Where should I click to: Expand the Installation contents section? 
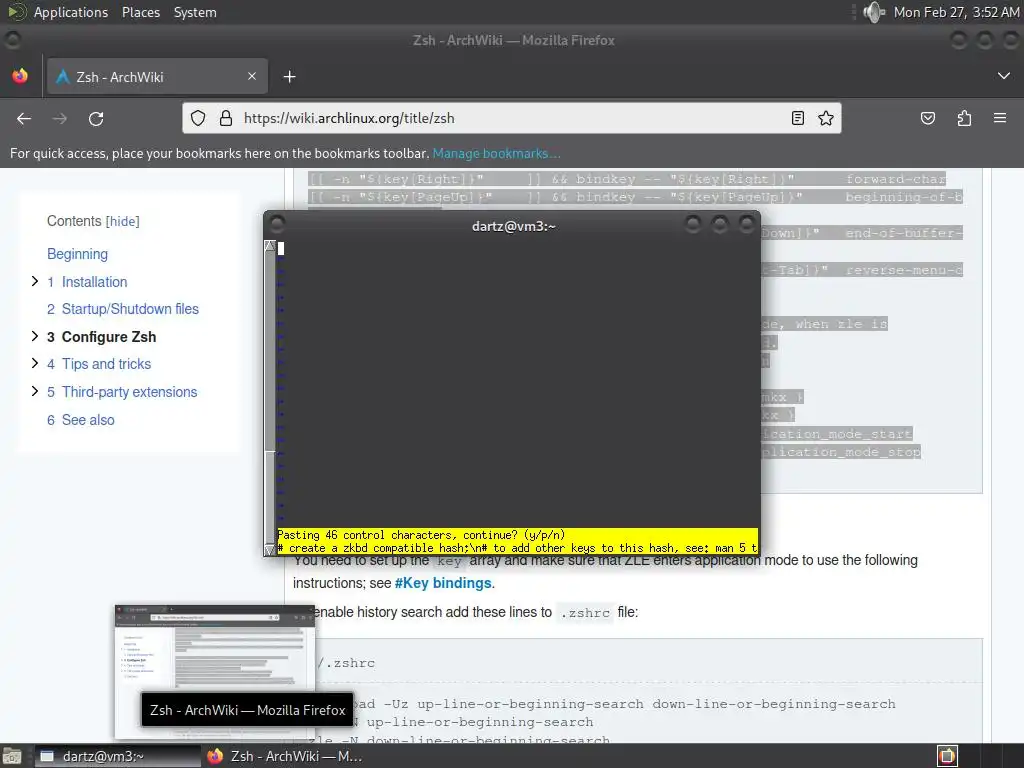(x=35, y=281)
